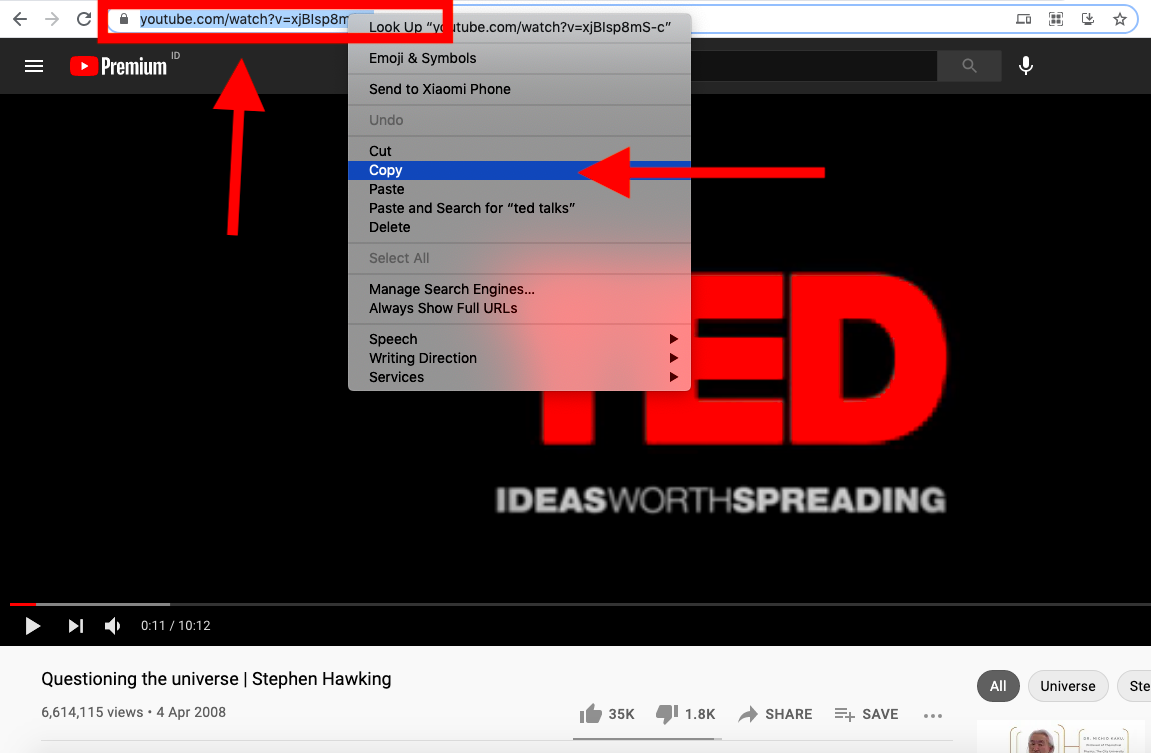The width and height of the screenshot is (1151, 753).
Task: Select Cut in context menu
Action: click(x=520, y=150)
